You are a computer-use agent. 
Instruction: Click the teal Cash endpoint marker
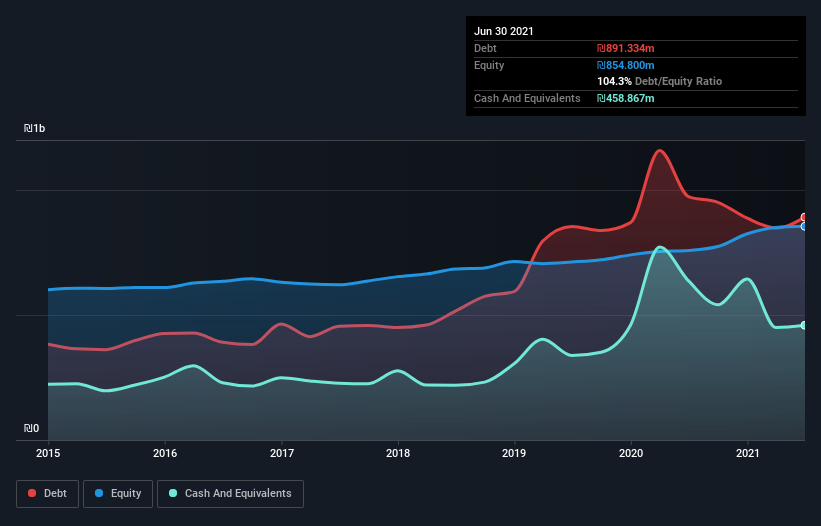804,326
